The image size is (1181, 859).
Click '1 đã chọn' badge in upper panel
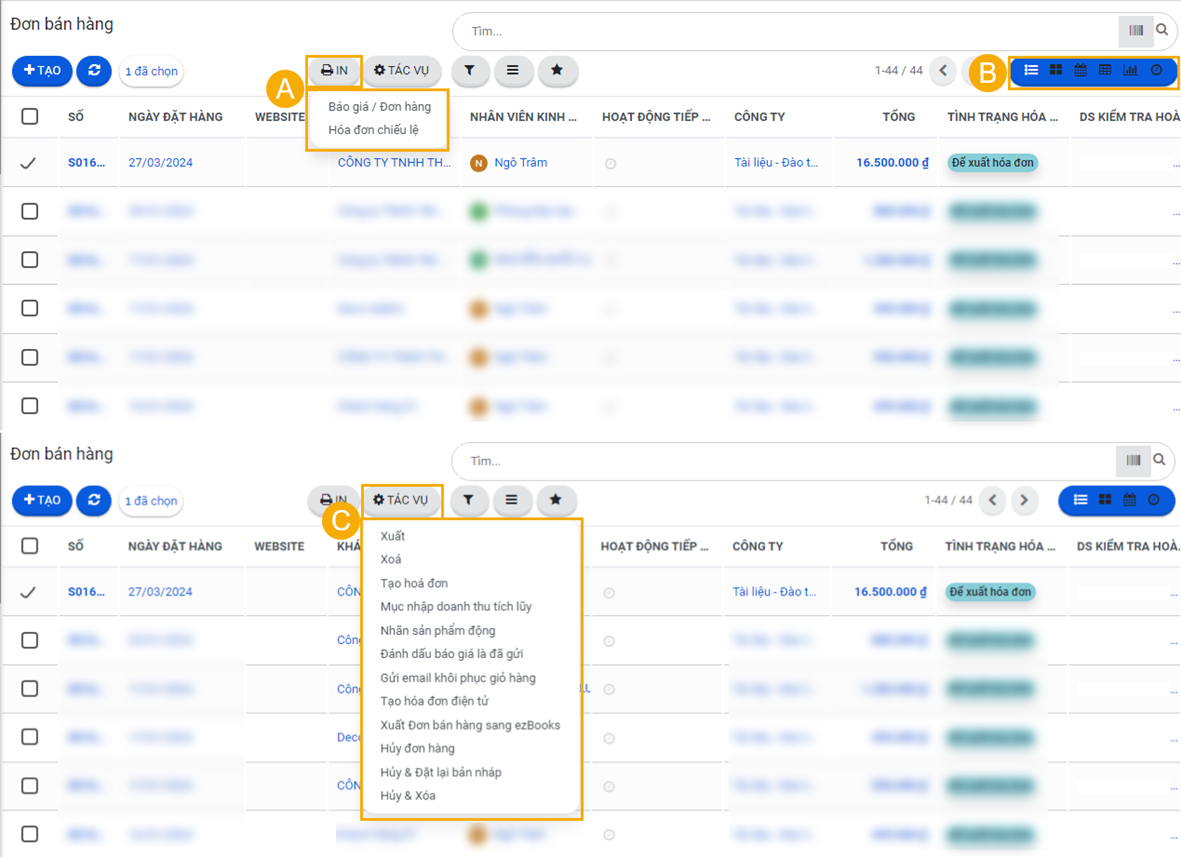(151, 72)
